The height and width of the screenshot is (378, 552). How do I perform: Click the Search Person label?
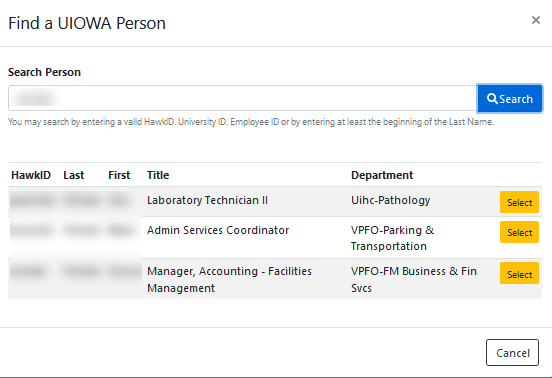point(44,72)
